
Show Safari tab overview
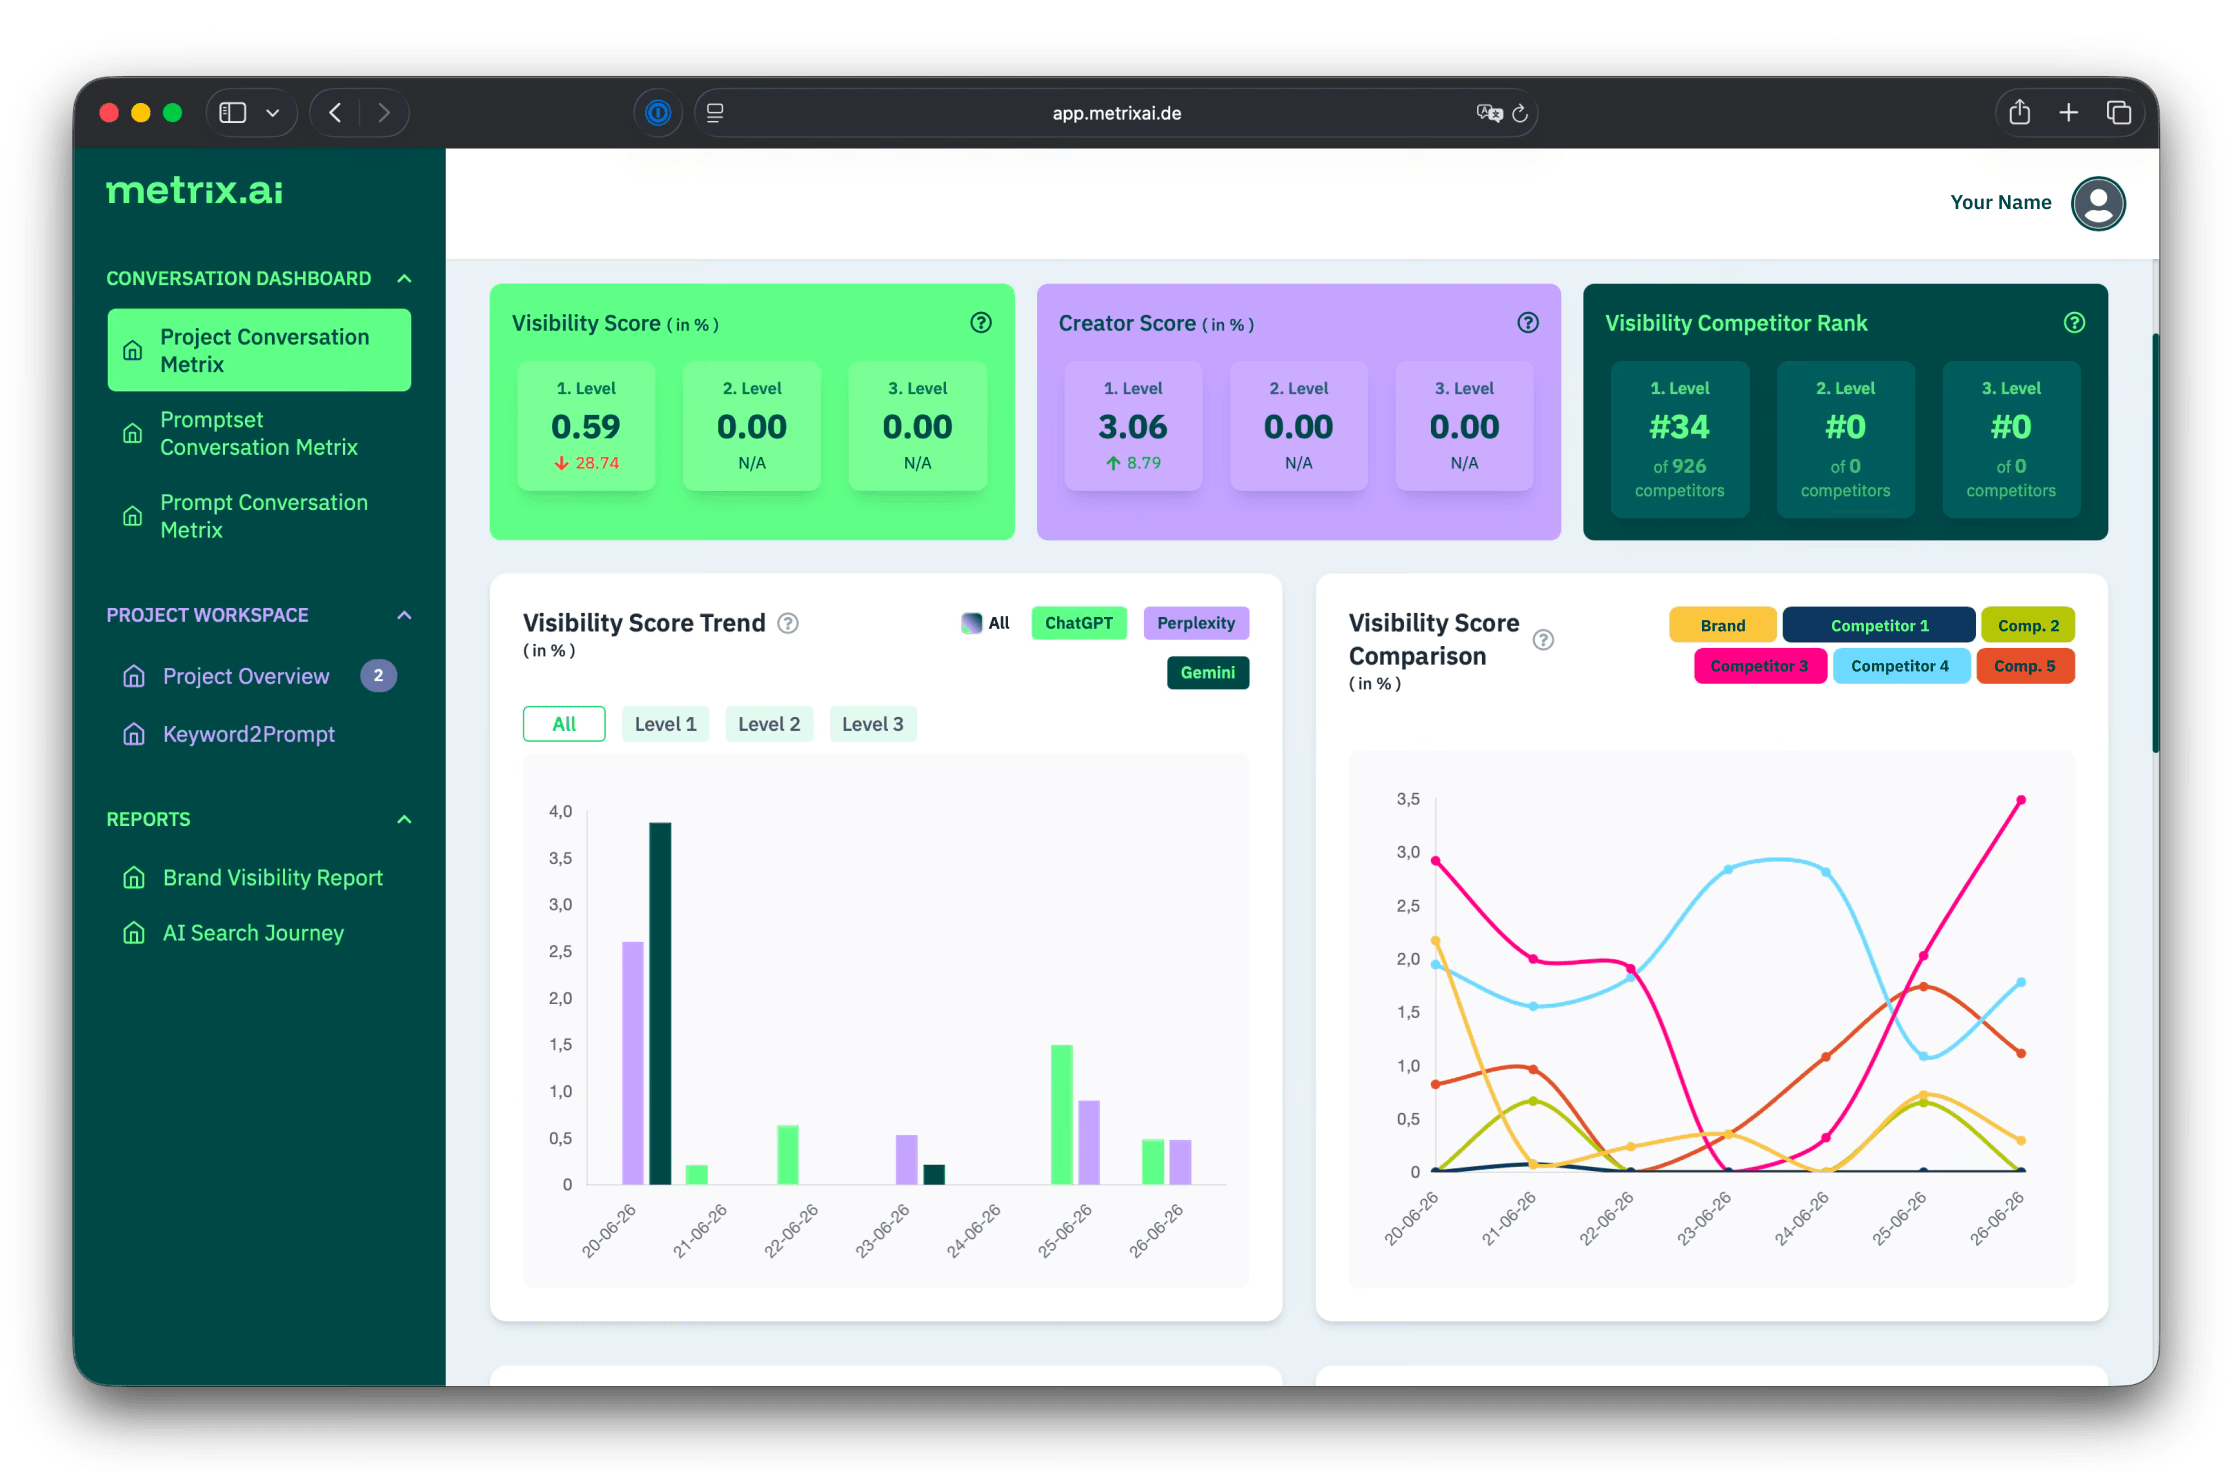pos(2118,113)
